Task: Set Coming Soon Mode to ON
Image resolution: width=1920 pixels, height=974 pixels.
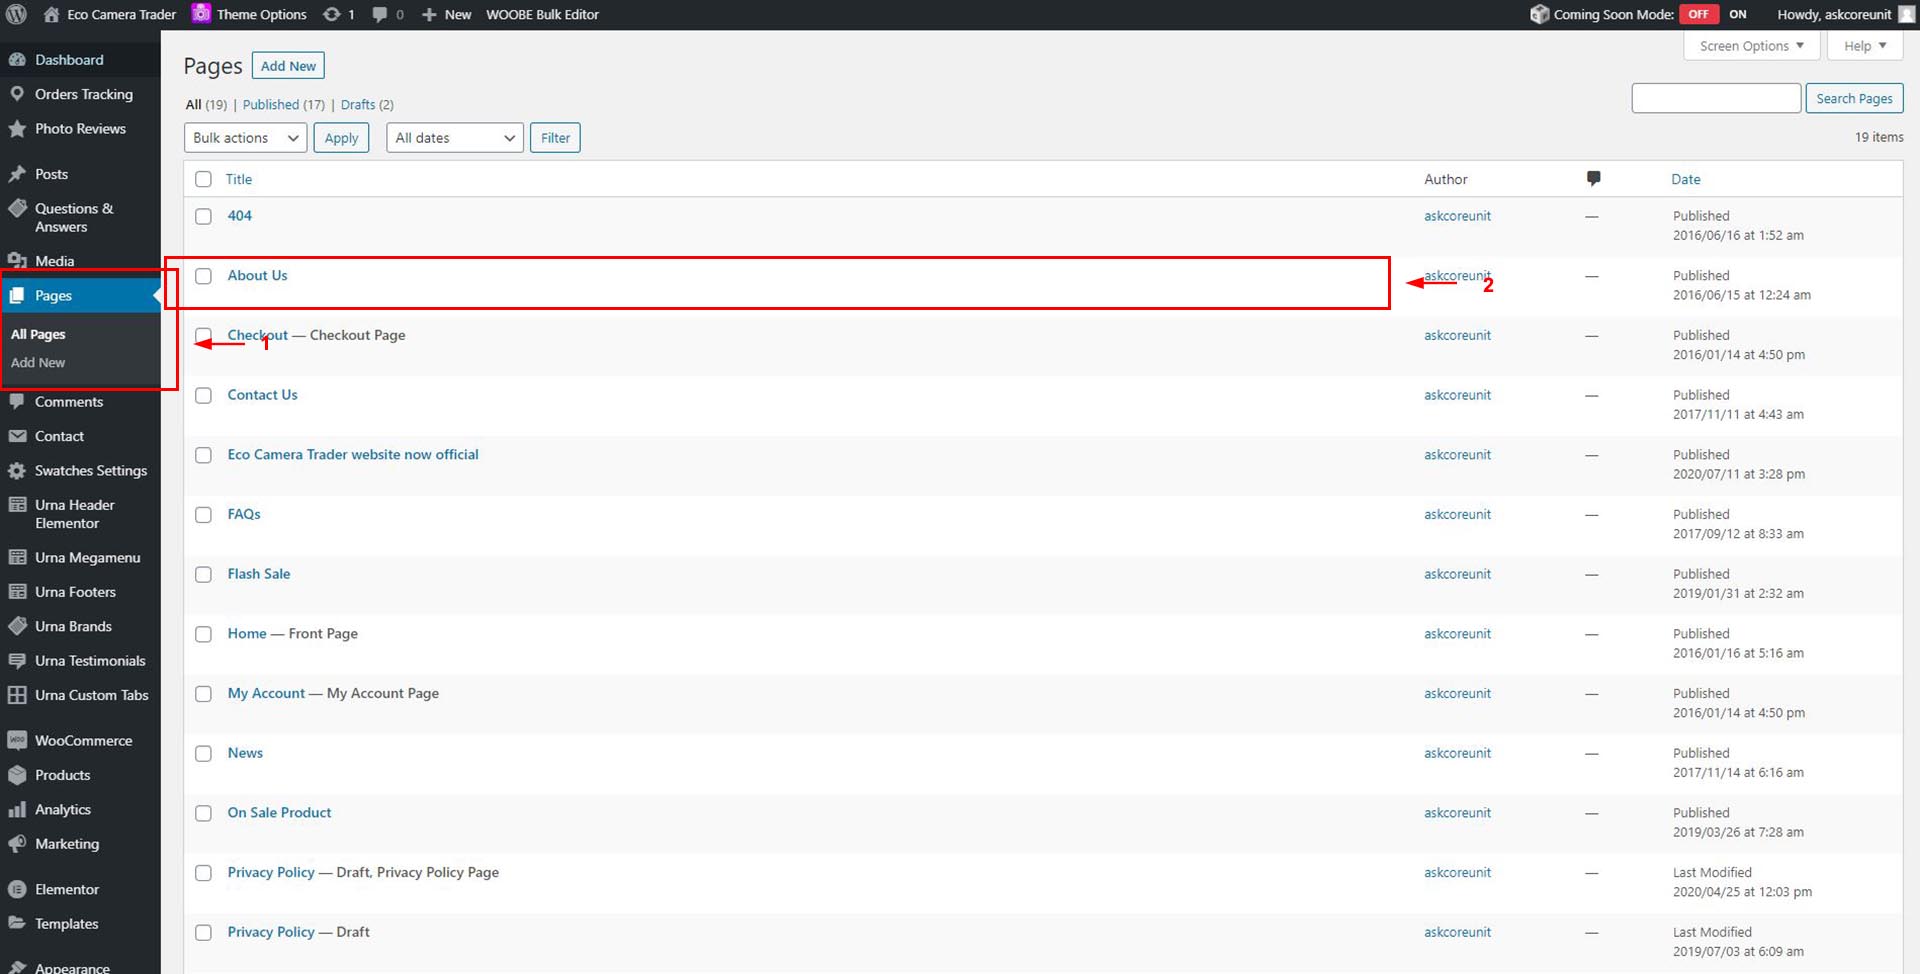Action: (1738, 14)
